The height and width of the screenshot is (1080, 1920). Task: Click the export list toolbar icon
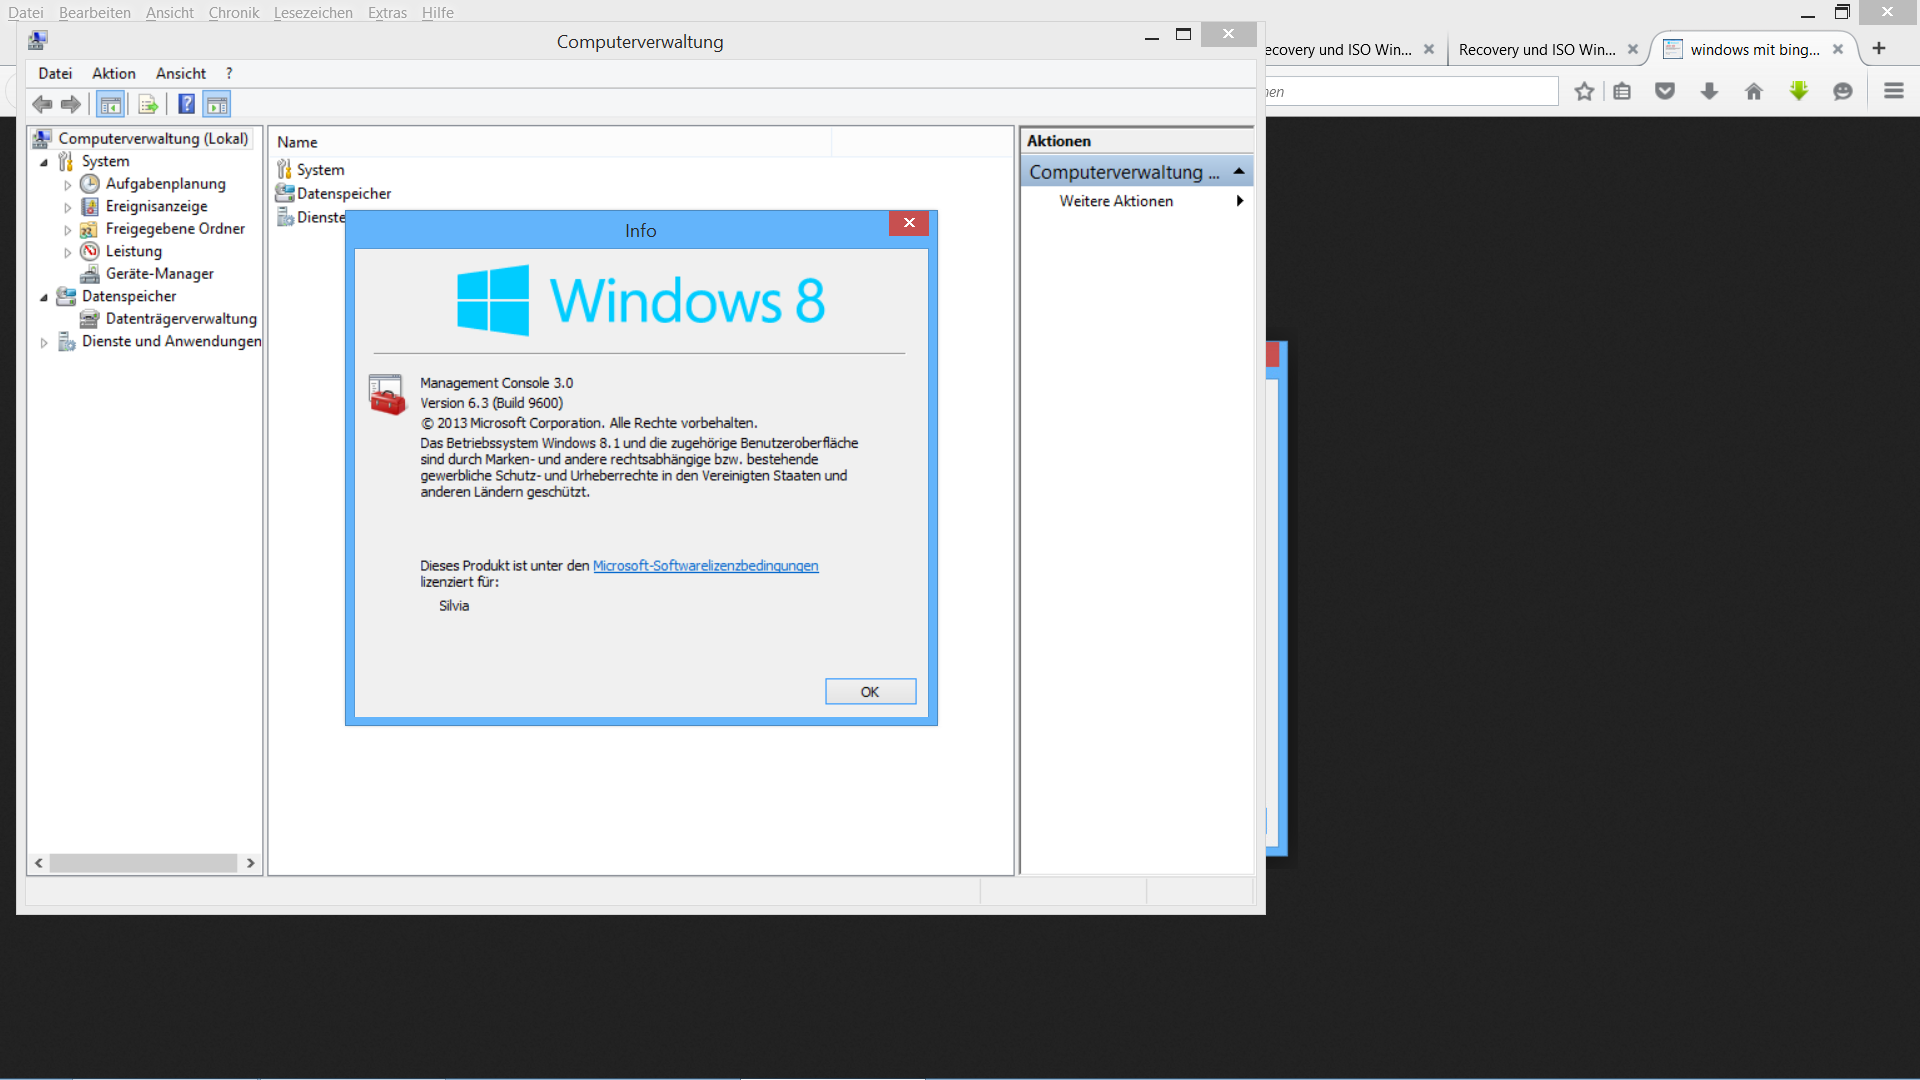(148, 104)
